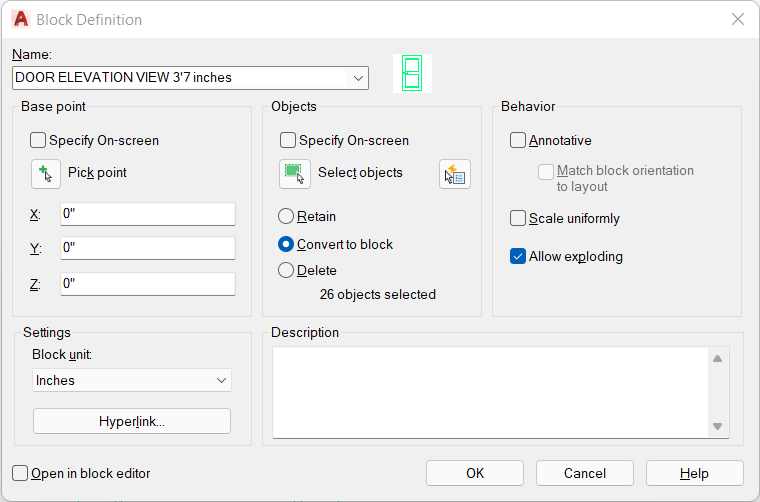The image size is (760, 502).
Task: Click the Select objects icon button
Action: [295, 174]
